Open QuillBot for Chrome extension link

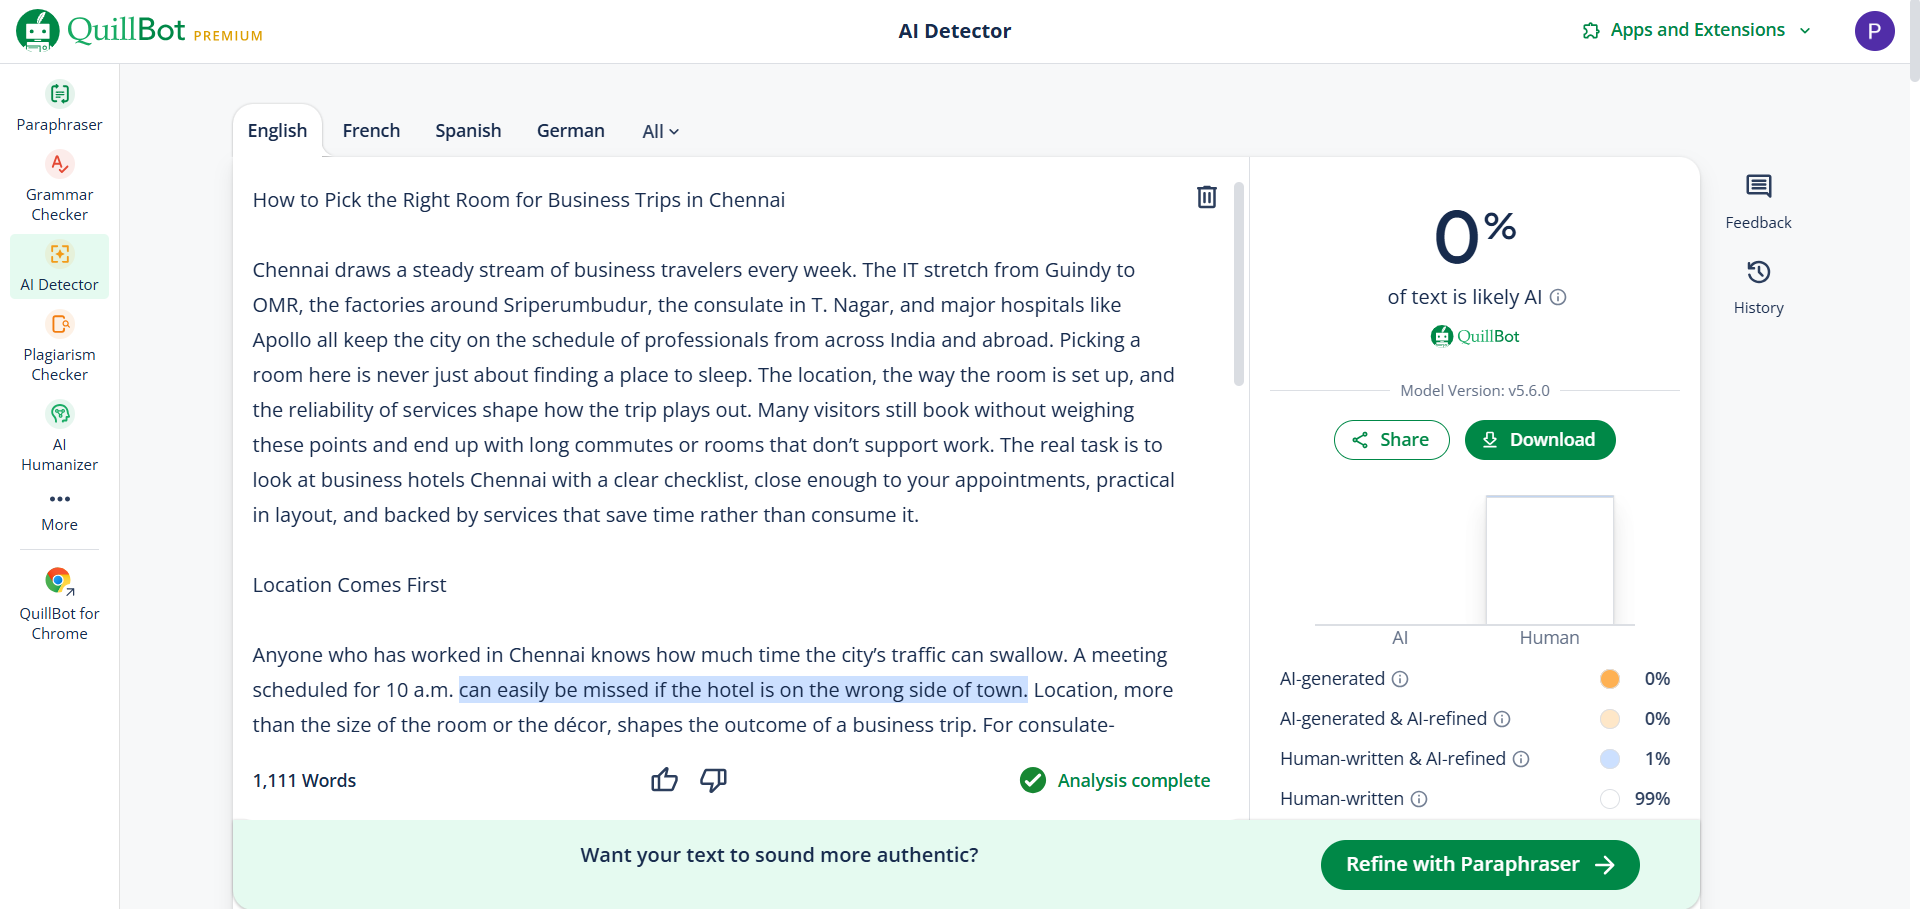(59, 604)
